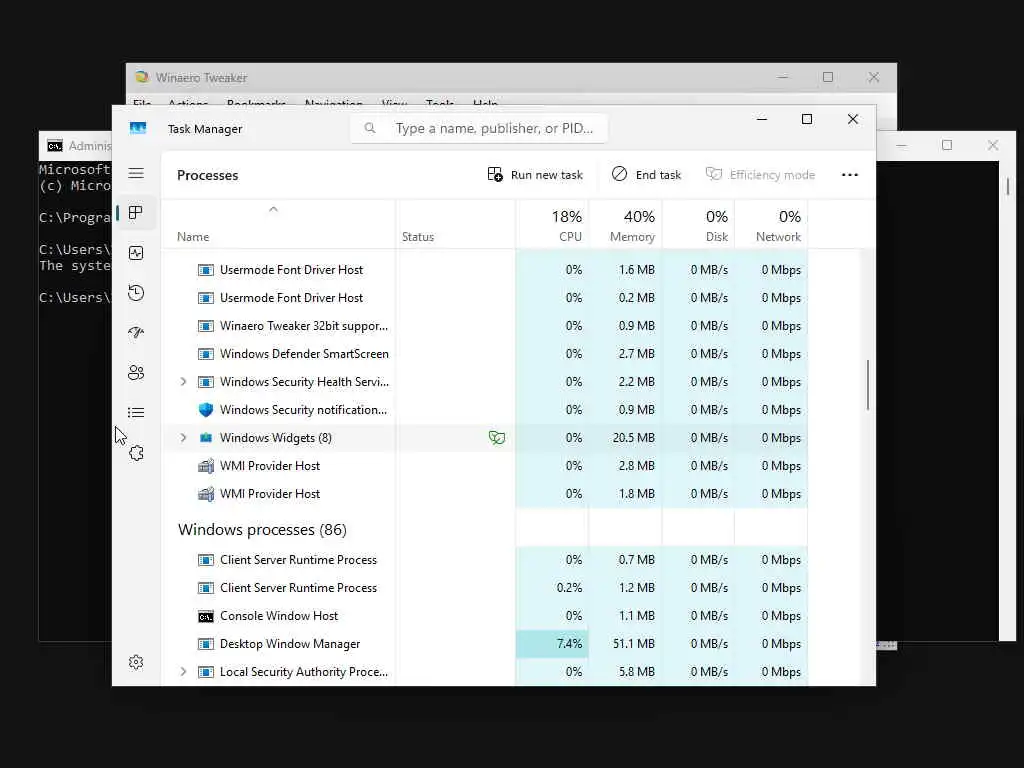Sort by the Network column header
This screenshot has height=768, width=1024.
point(771,225)
